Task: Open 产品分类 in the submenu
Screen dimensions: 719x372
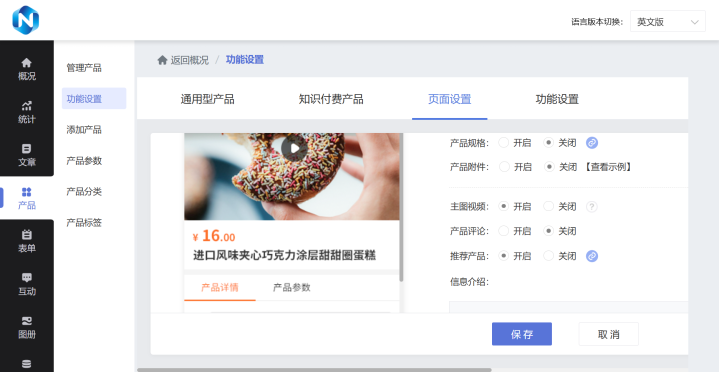Action: coord(84,192)
